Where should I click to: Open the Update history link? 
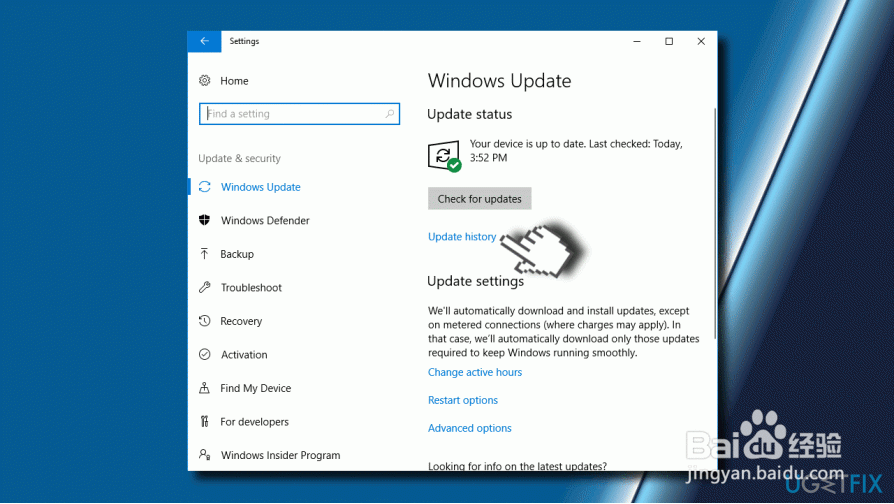tap(462, 237)
